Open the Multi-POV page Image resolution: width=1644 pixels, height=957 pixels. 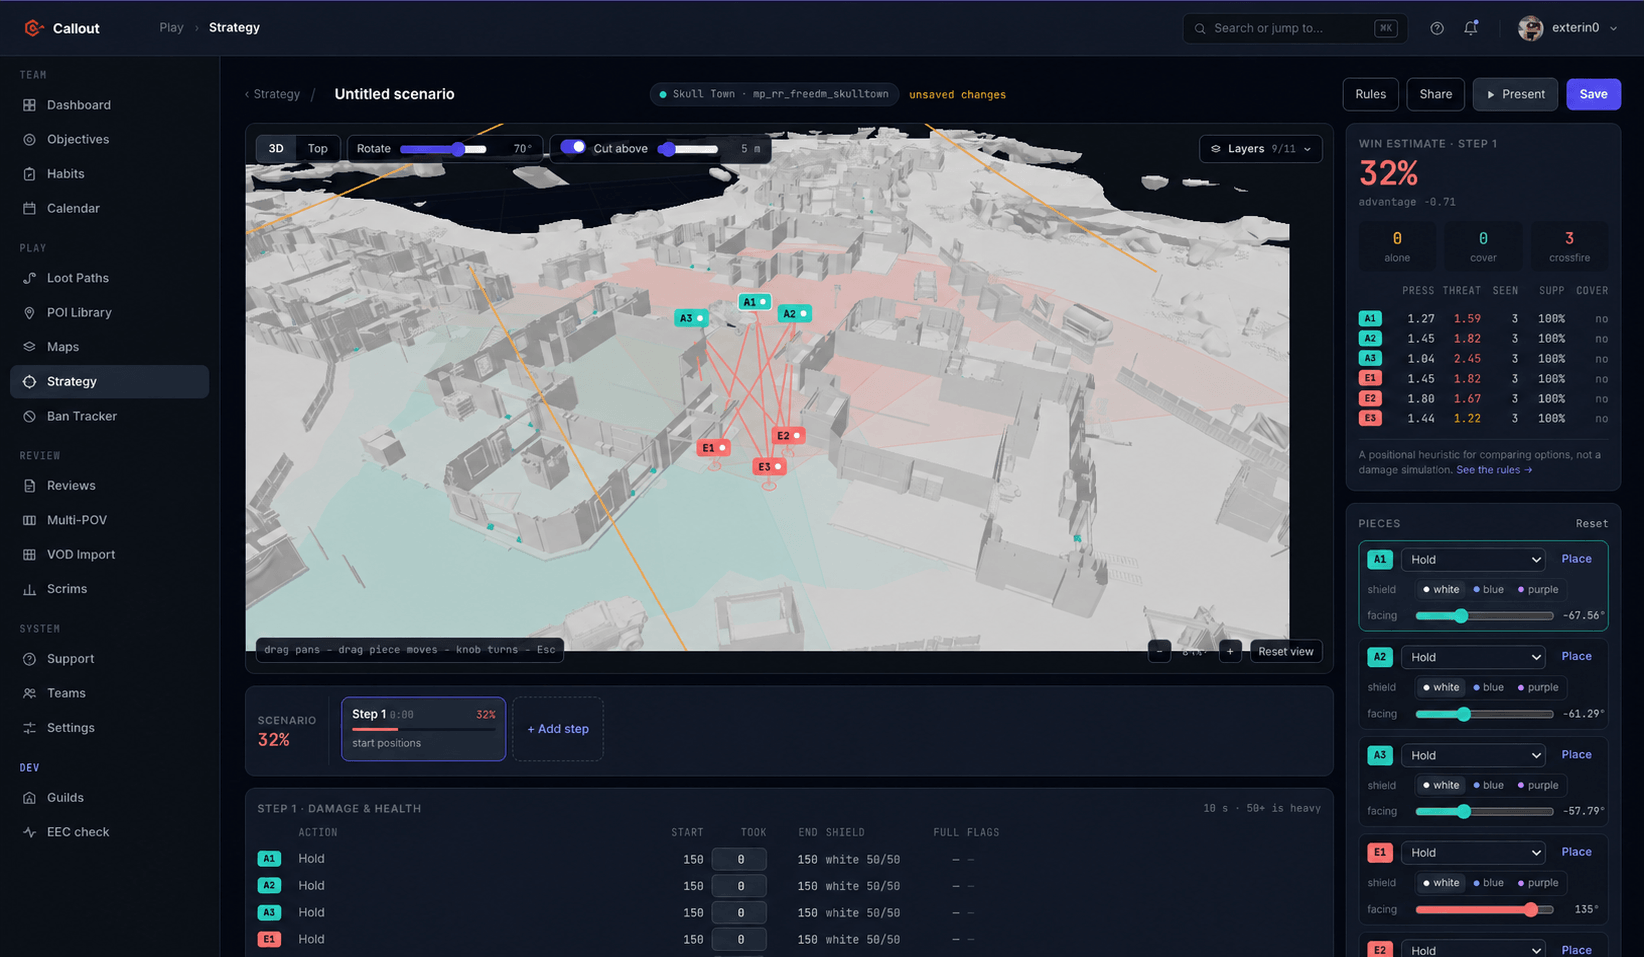(x=109, y=520)
